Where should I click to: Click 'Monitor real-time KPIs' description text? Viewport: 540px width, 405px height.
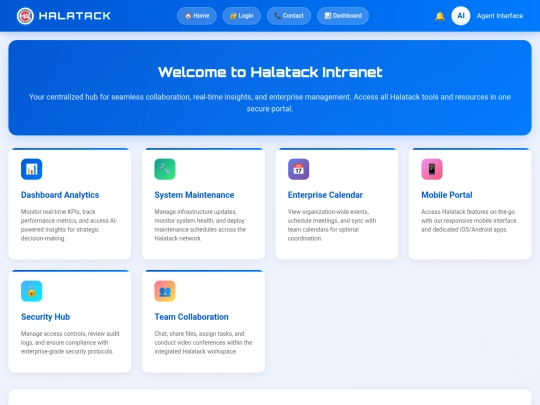(x=69, y=225)
